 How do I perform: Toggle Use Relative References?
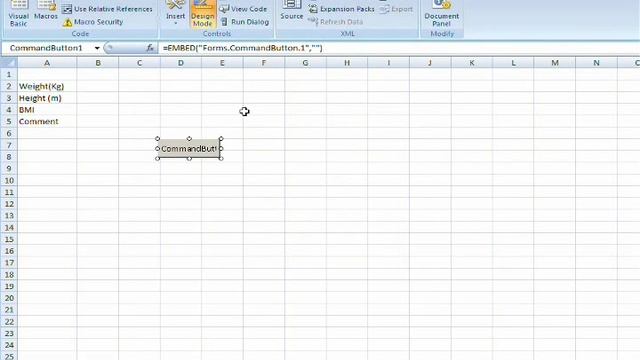tap(107, 9)
